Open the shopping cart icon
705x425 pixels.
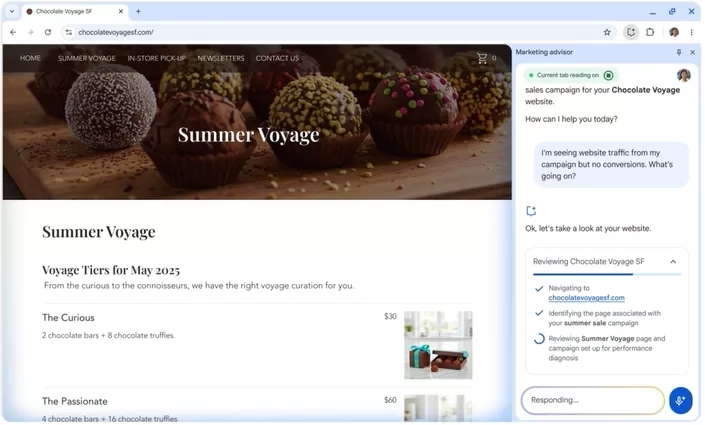(x=482, y=58)
